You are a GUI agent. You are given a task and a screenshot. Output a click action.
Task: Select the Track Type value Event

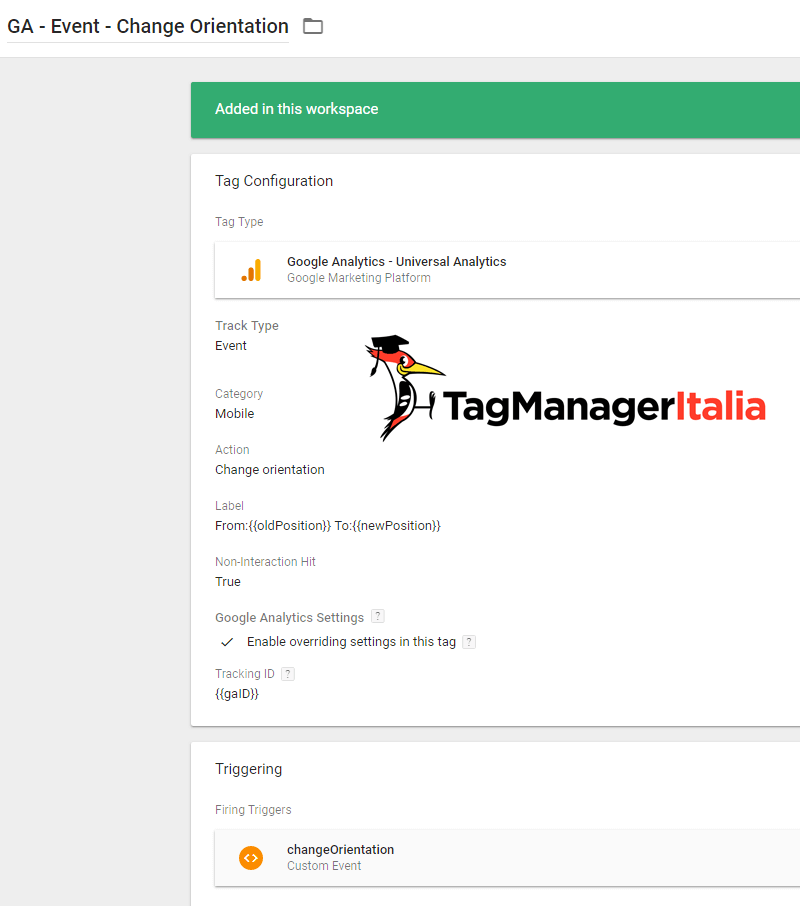pos(230,346)
